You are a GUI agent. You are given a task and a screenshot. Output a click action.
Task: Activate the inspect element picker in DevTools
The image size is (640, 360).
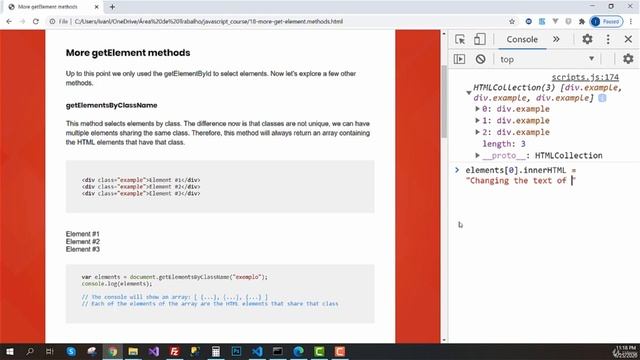click(460, 39)
